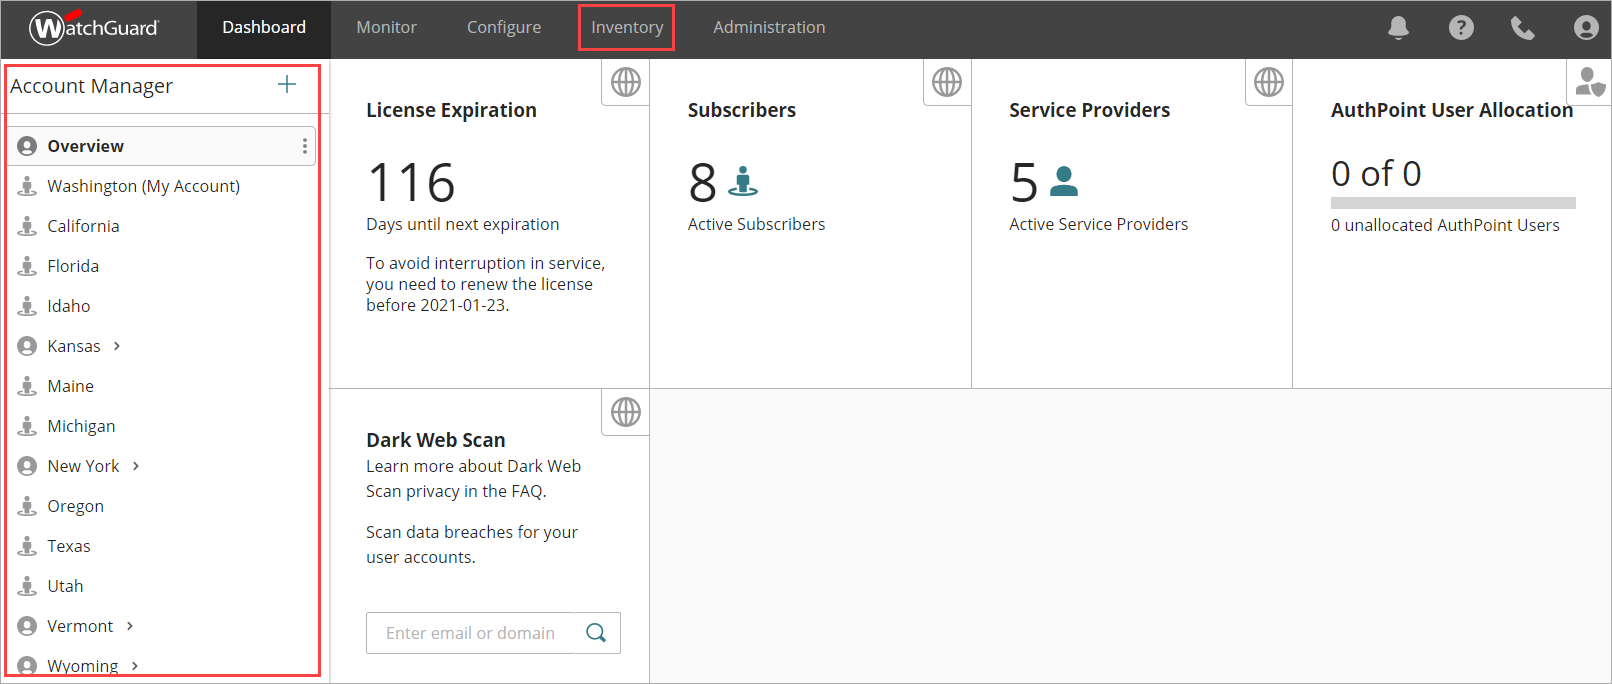Open Overview three-dot options menu
The width and height of the screenshot is (1612, 684).
[x=305, y=146]
